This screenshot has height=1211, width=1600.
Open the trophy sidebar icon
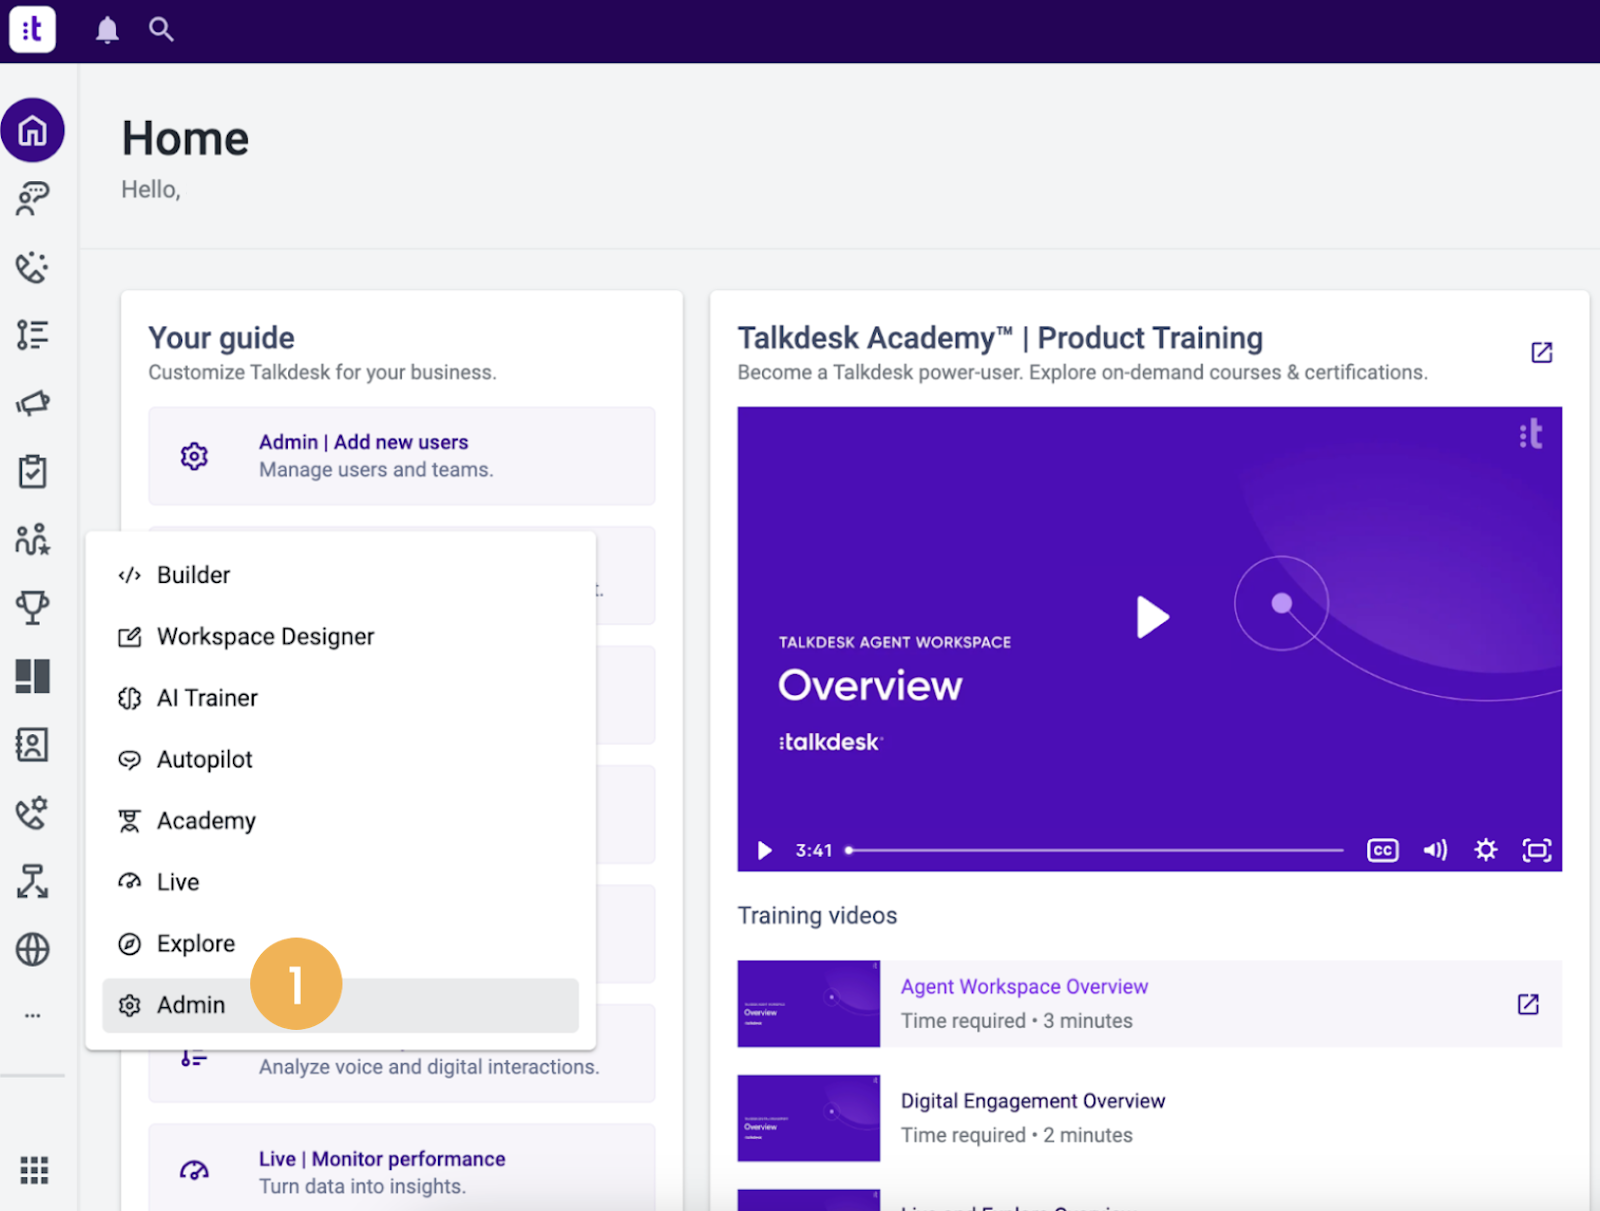33,607
